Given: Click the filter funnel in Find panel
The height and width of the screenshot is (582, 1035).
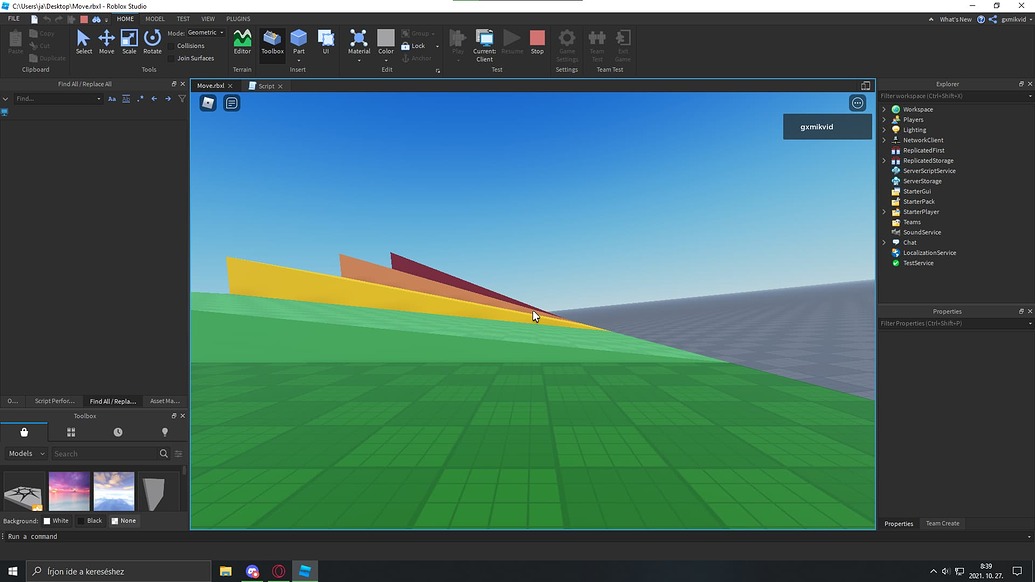Looking at the screenshot, I should tap(182, 99).
